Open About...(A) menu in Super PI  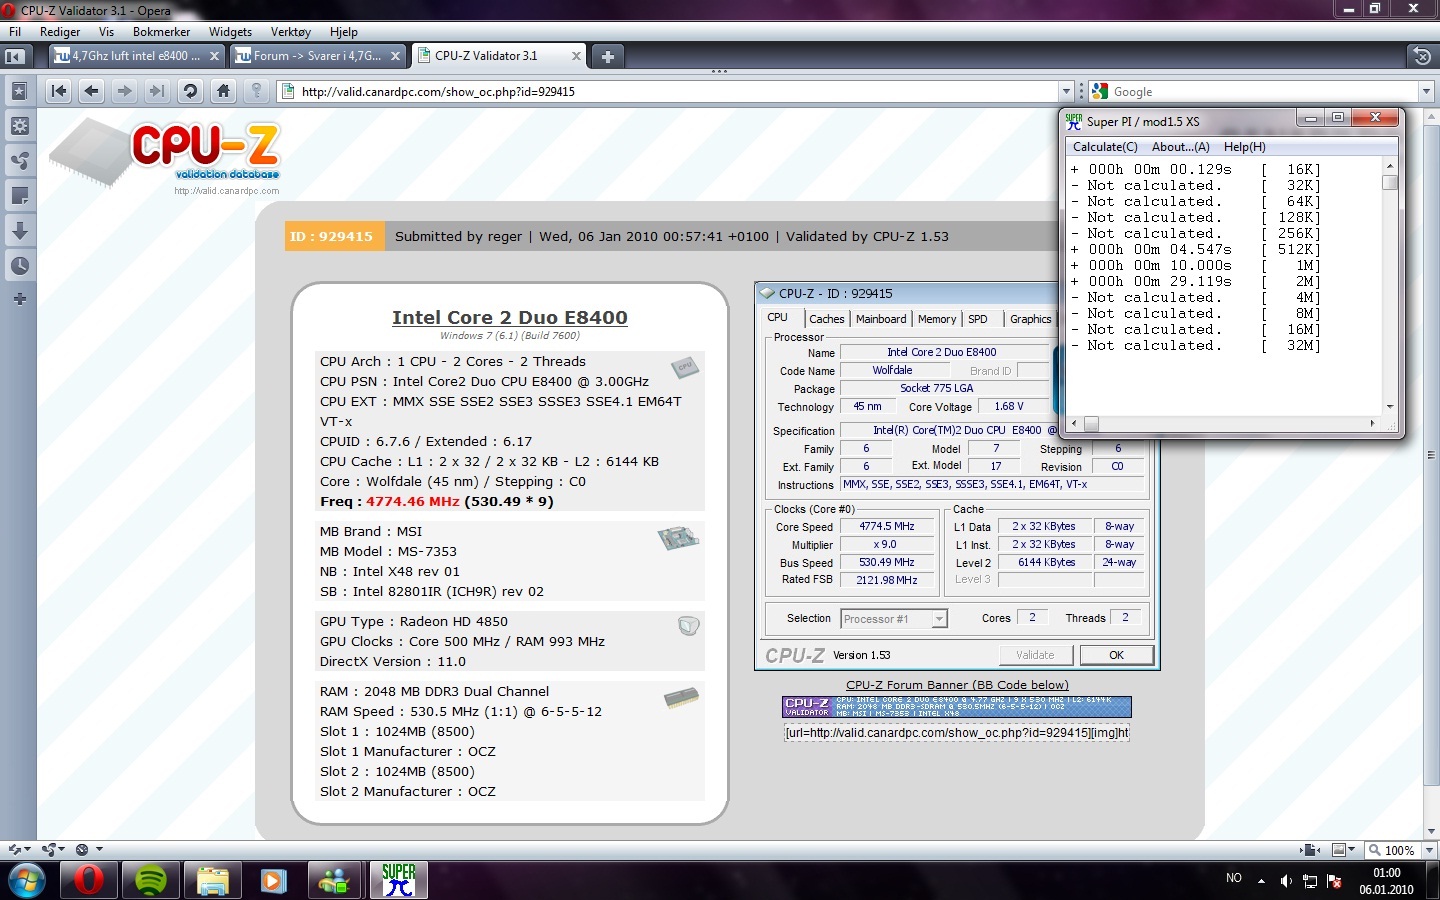[x=1180, y=147]
